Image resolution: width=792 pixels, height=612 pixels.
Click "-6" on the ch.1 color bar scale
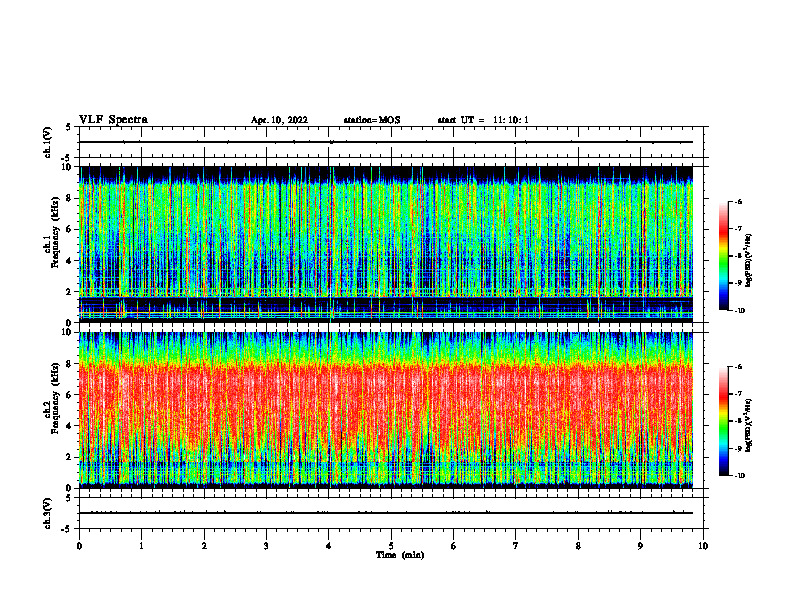pyautogui.click(x=739, y=202)
